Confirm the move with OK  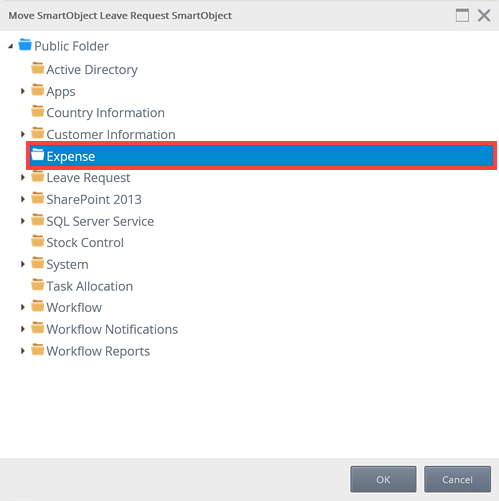[383, 479]
